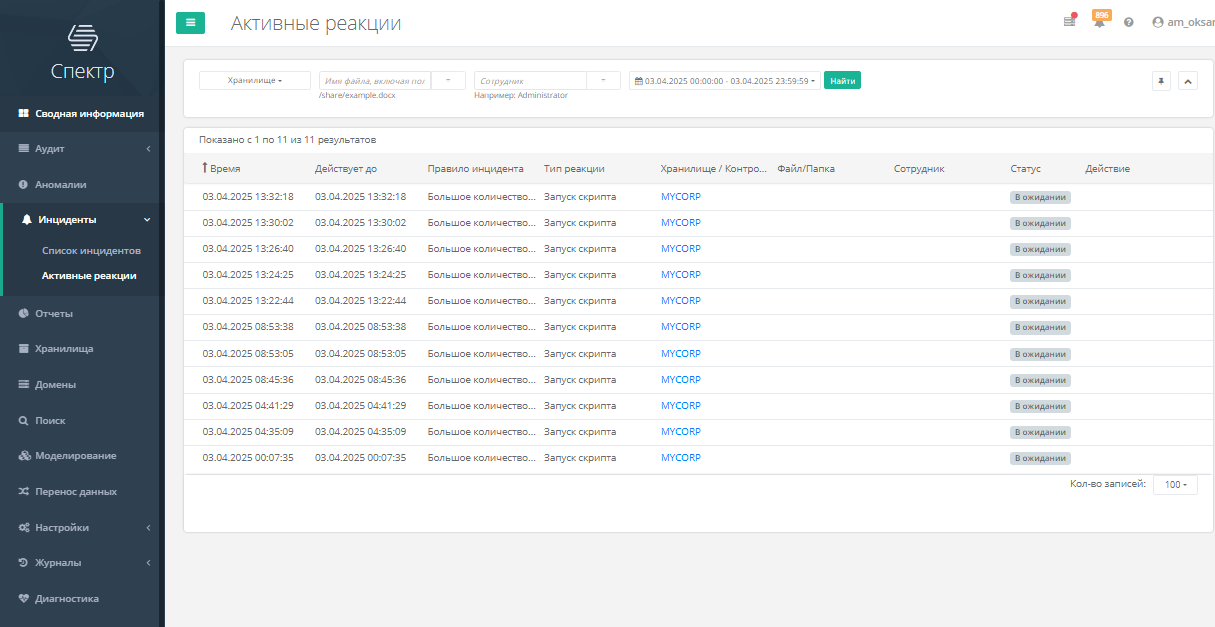This screenshot has width=1215, height=627.
Task: Open Моделирование in the sidebar
Action: [81, 456]
